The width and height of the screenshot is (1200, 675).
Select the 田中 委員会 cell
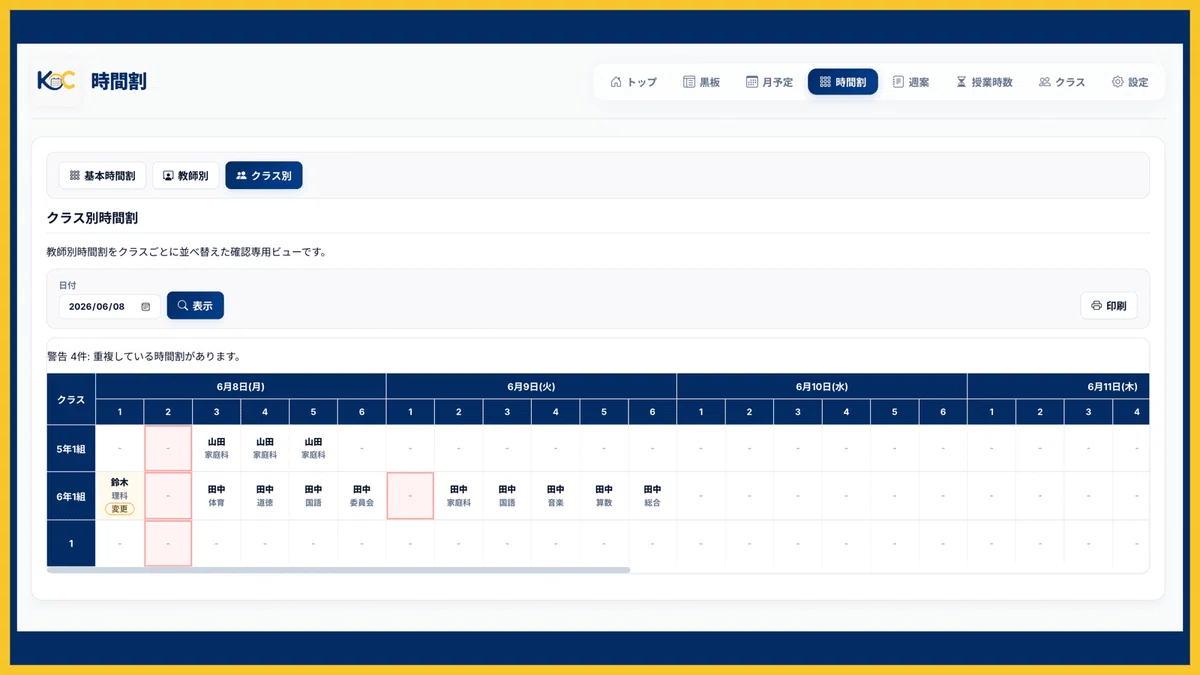[362, 496]
